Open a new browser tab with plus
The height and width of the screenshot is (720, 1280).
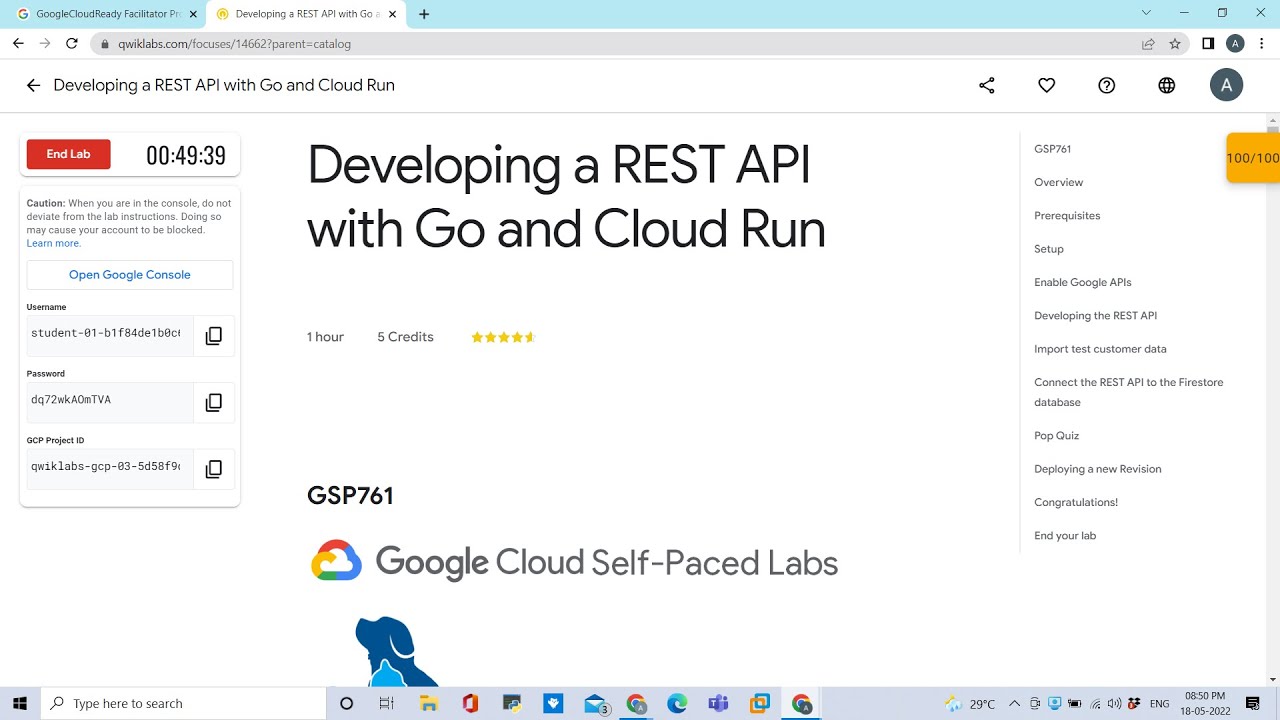click(424, 14)
